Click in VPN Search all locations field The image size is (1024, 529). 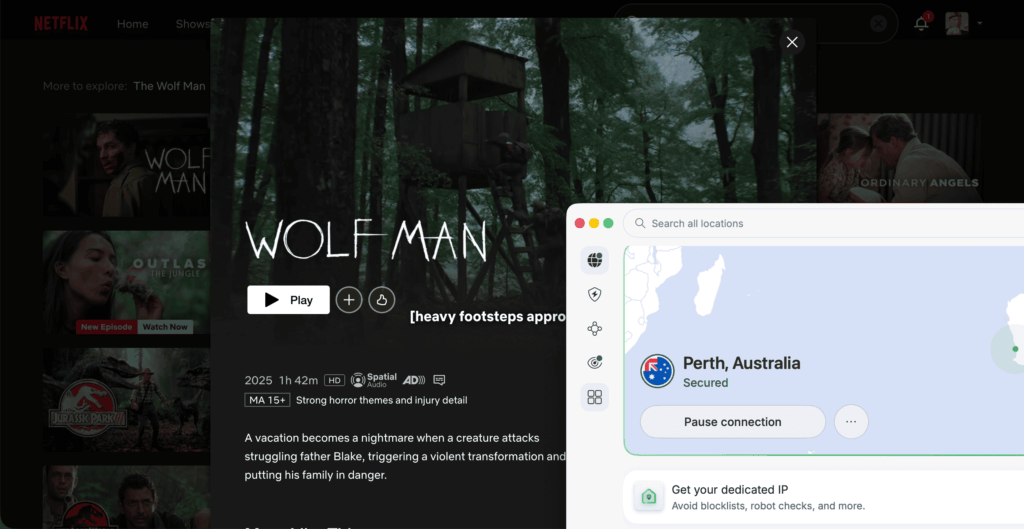click(x=823, y=223)
